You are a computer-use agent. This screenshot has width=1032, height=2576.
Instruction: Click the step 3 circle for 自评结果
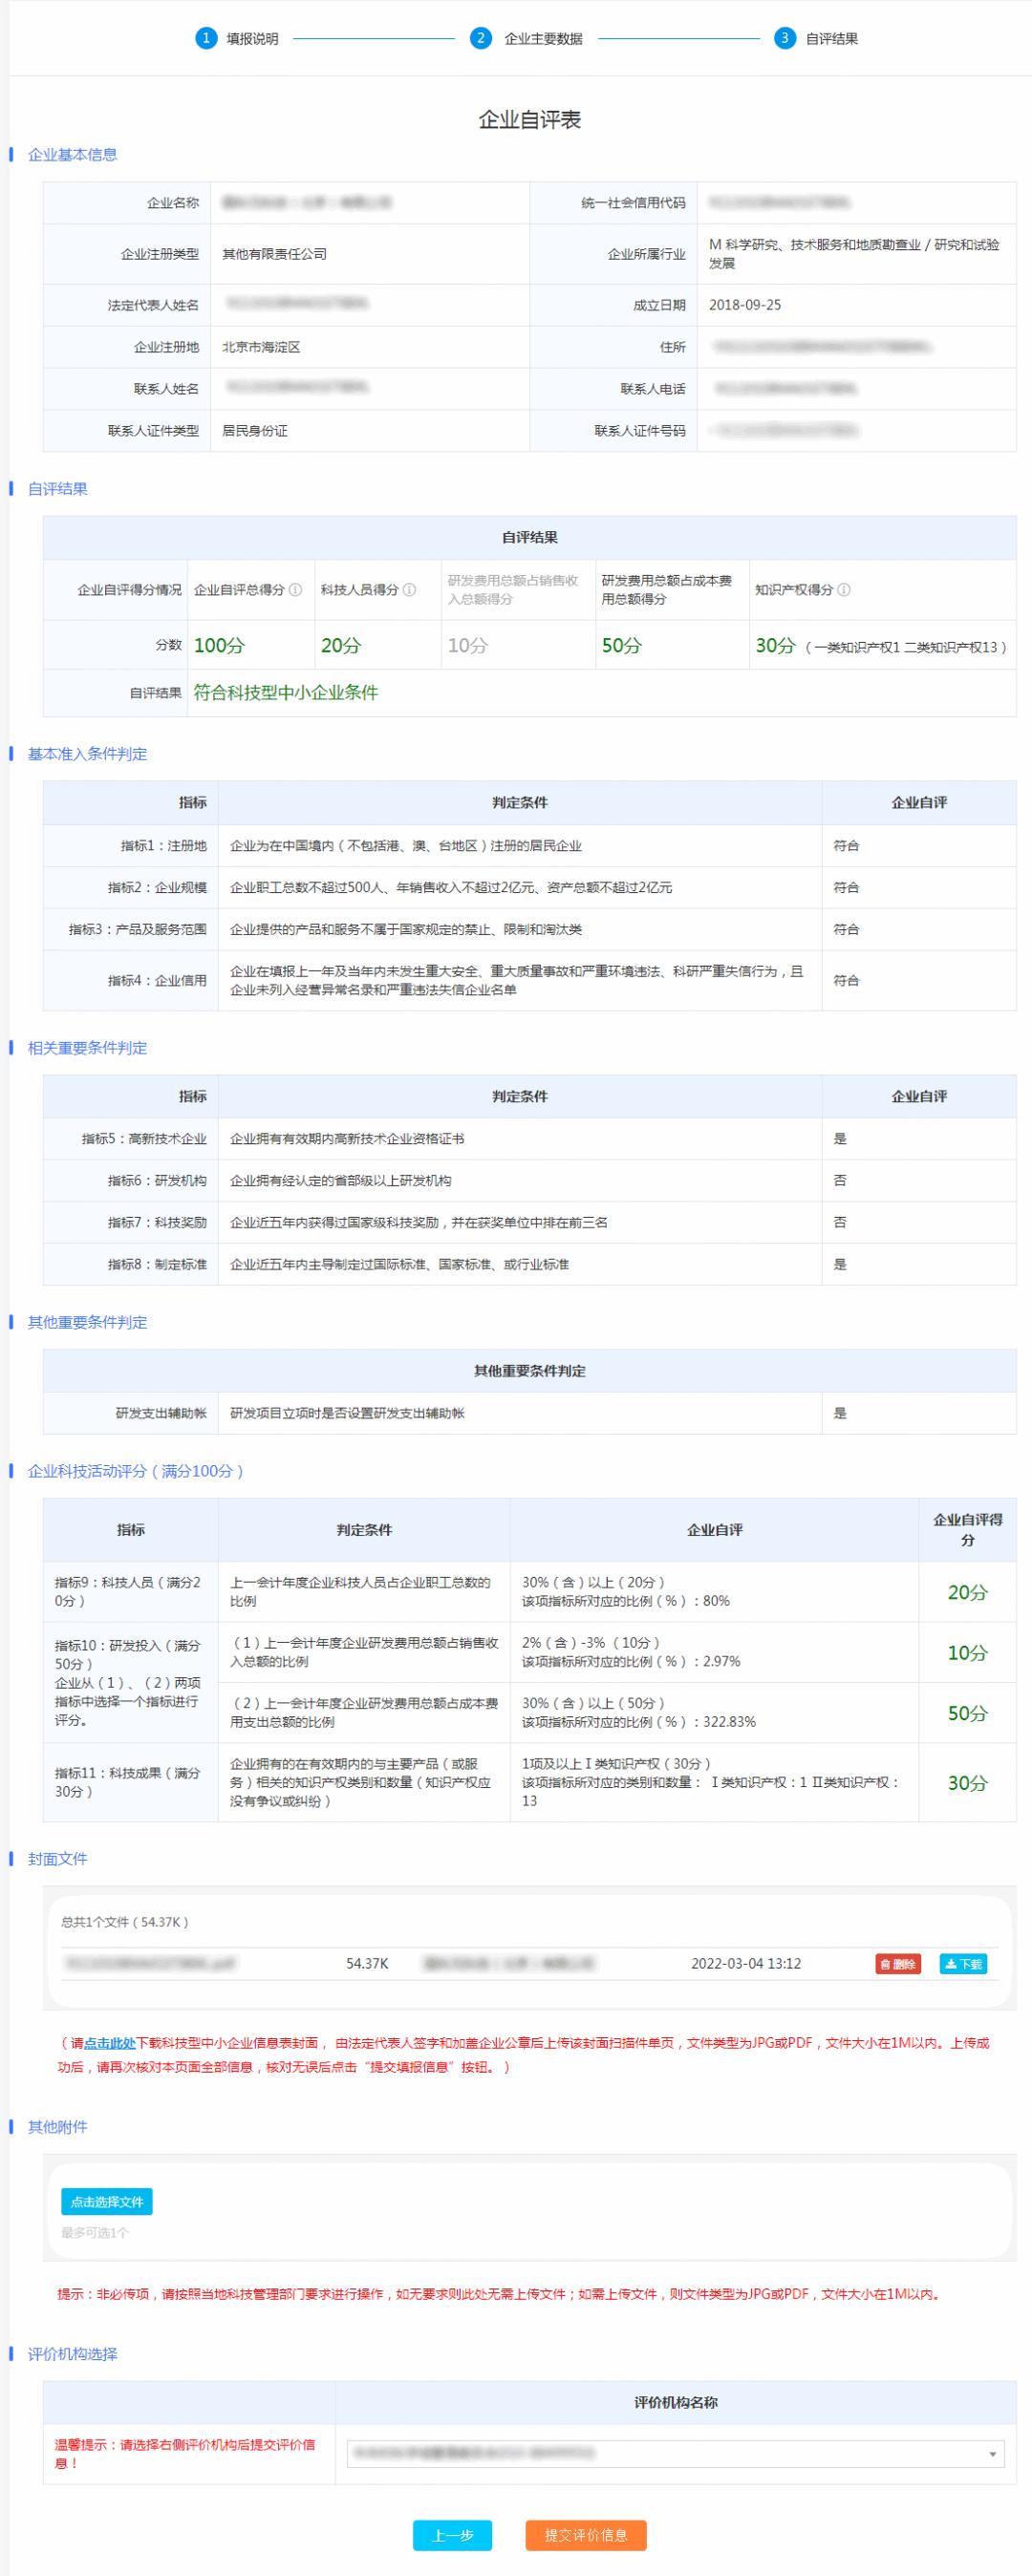click(x=784, y=38)
